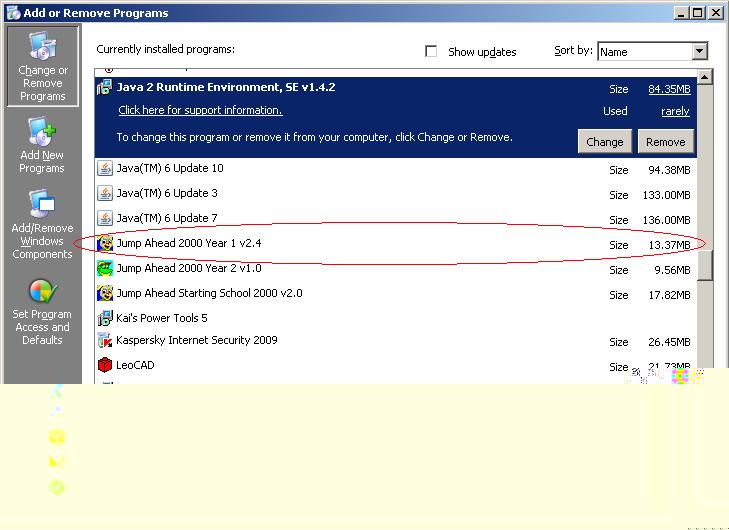Open 'Click here for support information' link

(200, 110)
